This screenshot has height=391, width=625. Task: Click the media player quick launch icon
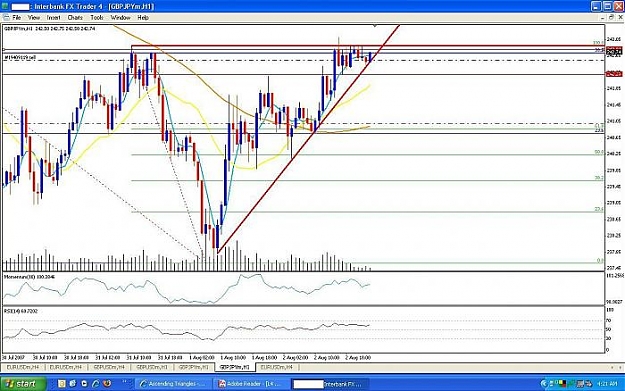point(84,384)
